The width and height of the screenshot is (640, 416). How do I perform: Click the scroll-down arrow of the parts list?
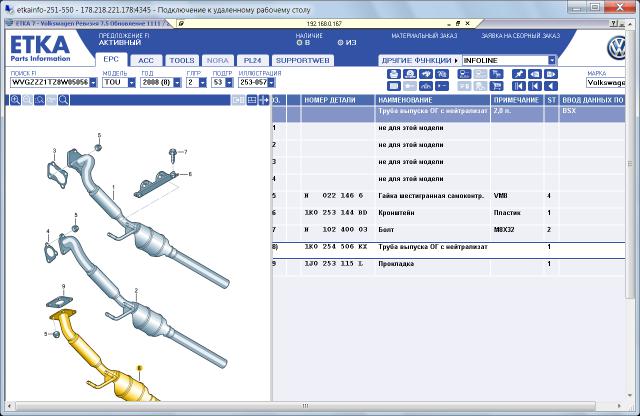click(x=630, y=395)
